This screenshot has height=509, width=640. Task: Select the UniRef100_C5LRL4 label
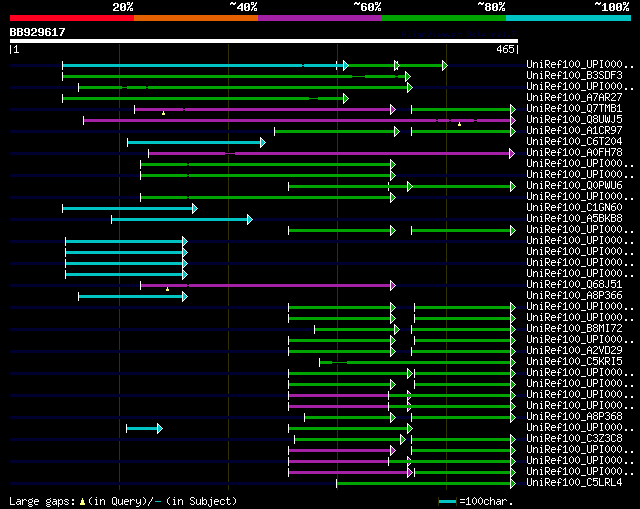(574, 483)
